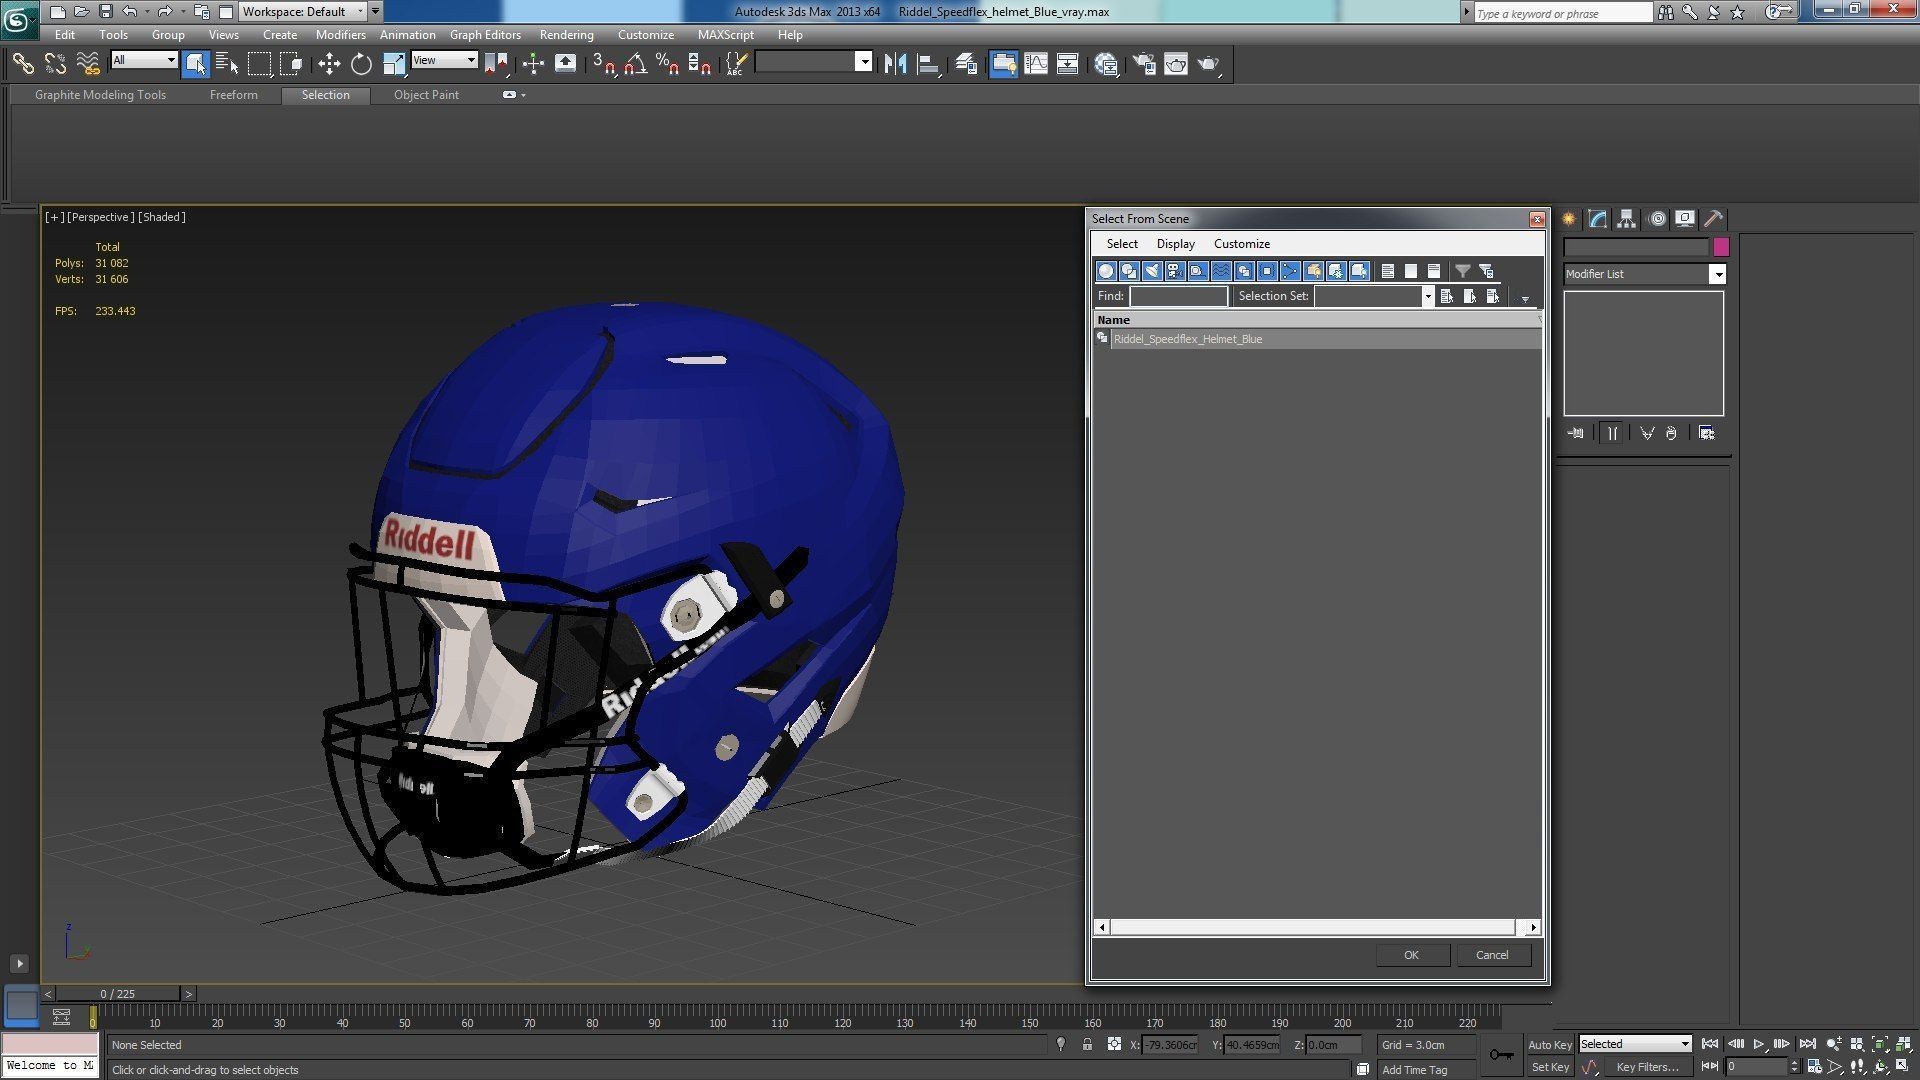This screenshot has height=1080, width=1920.
Task: Switch to the Object Paint tab
Action: tap(426, 95)
